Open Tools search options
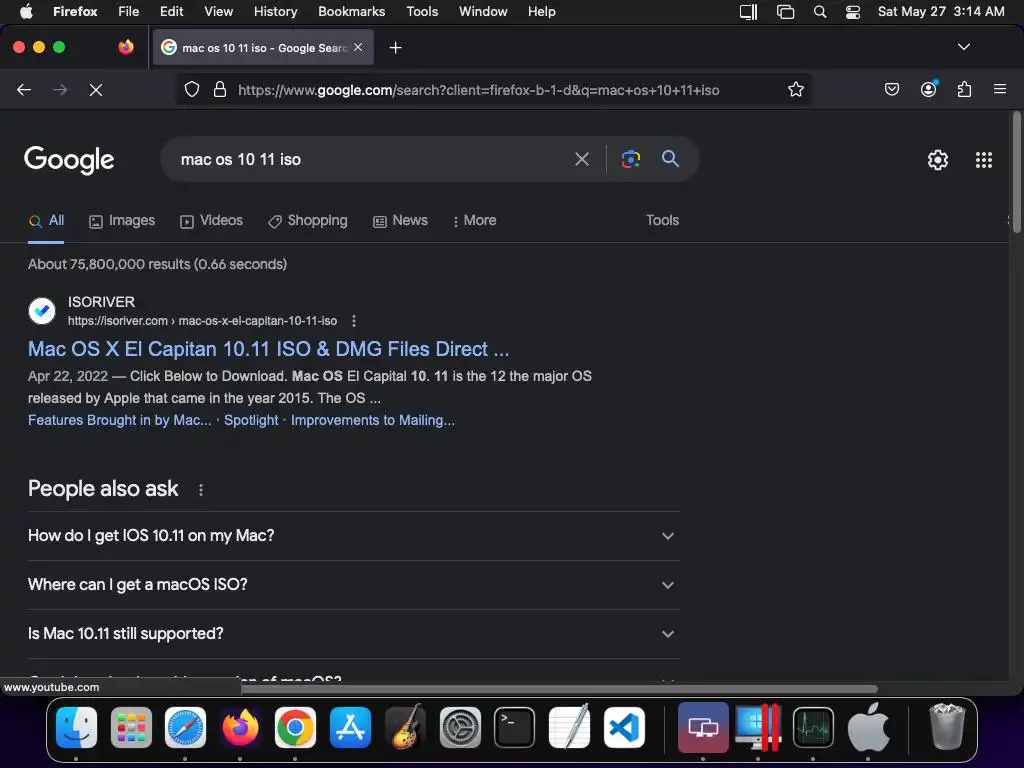 click(662, 221)
